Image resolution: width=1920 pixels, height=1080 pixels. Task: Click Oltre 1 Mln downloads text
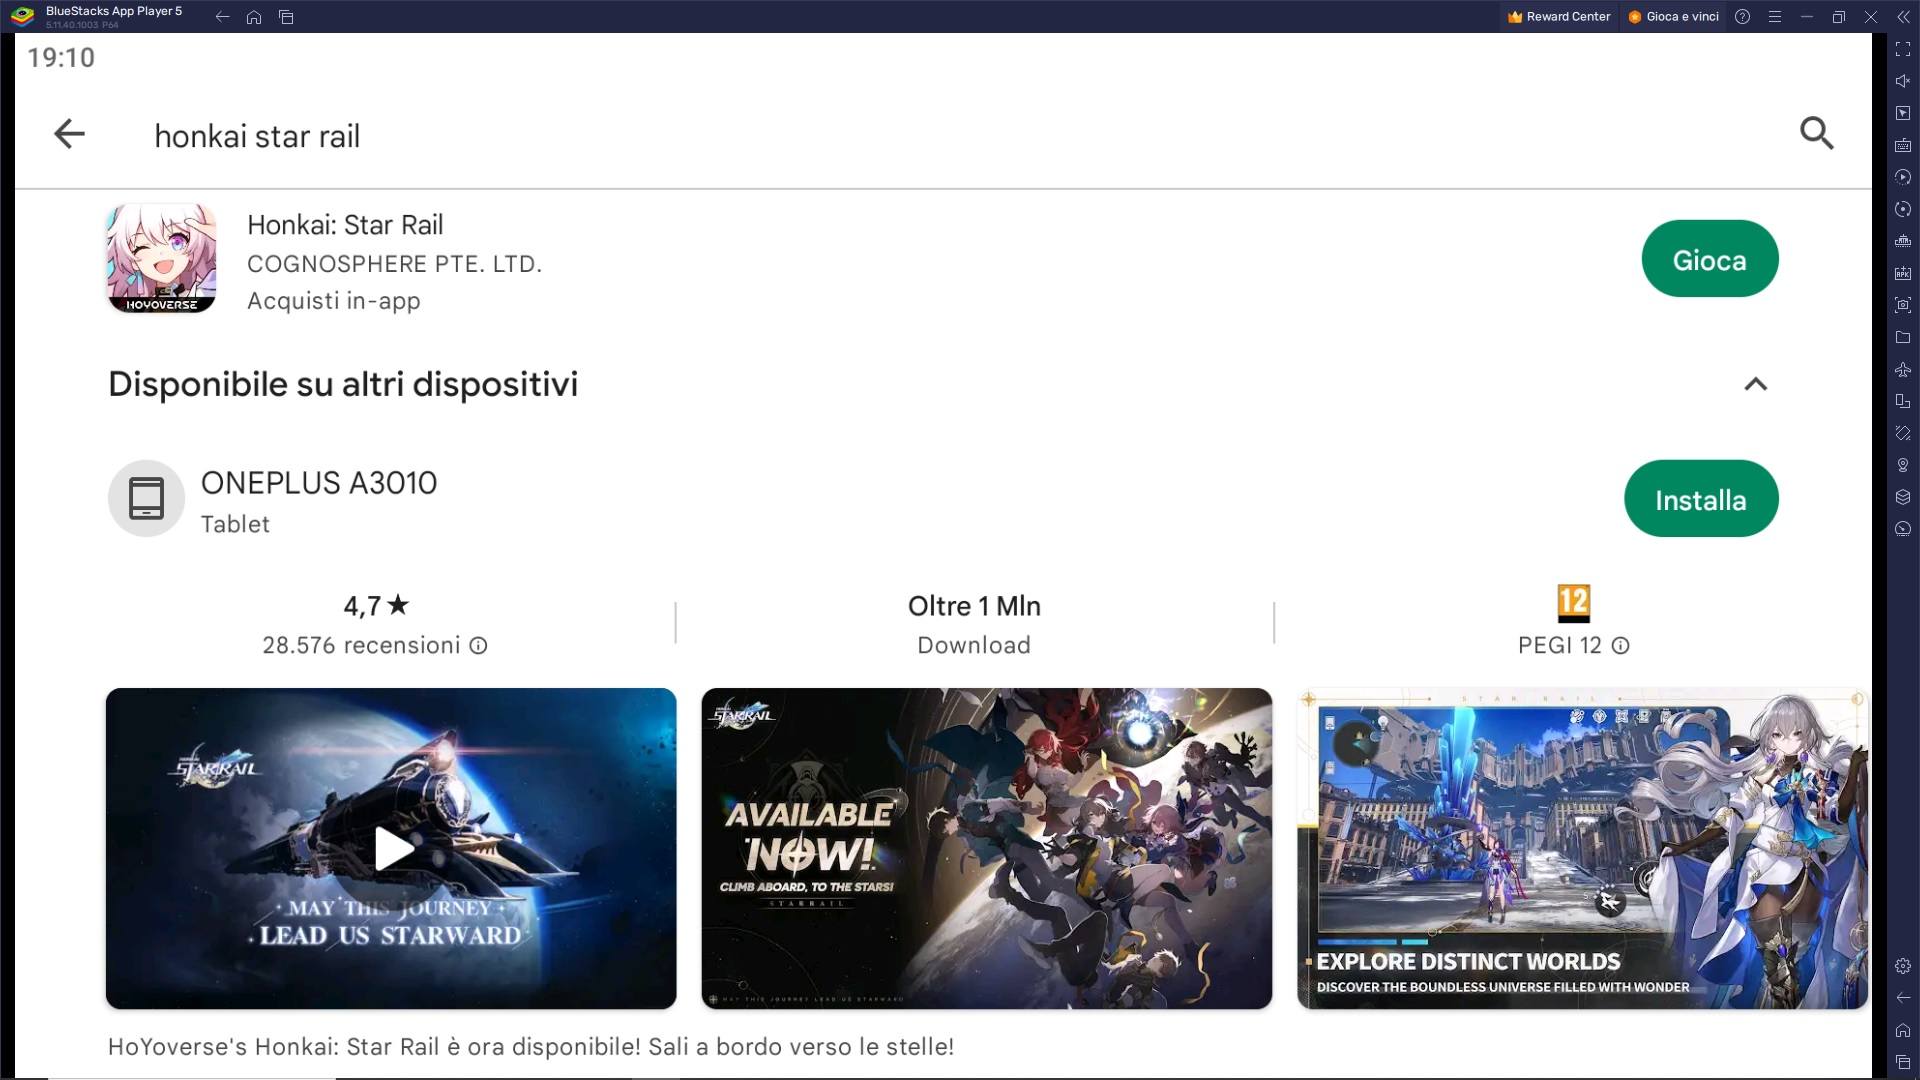point(974,606)
